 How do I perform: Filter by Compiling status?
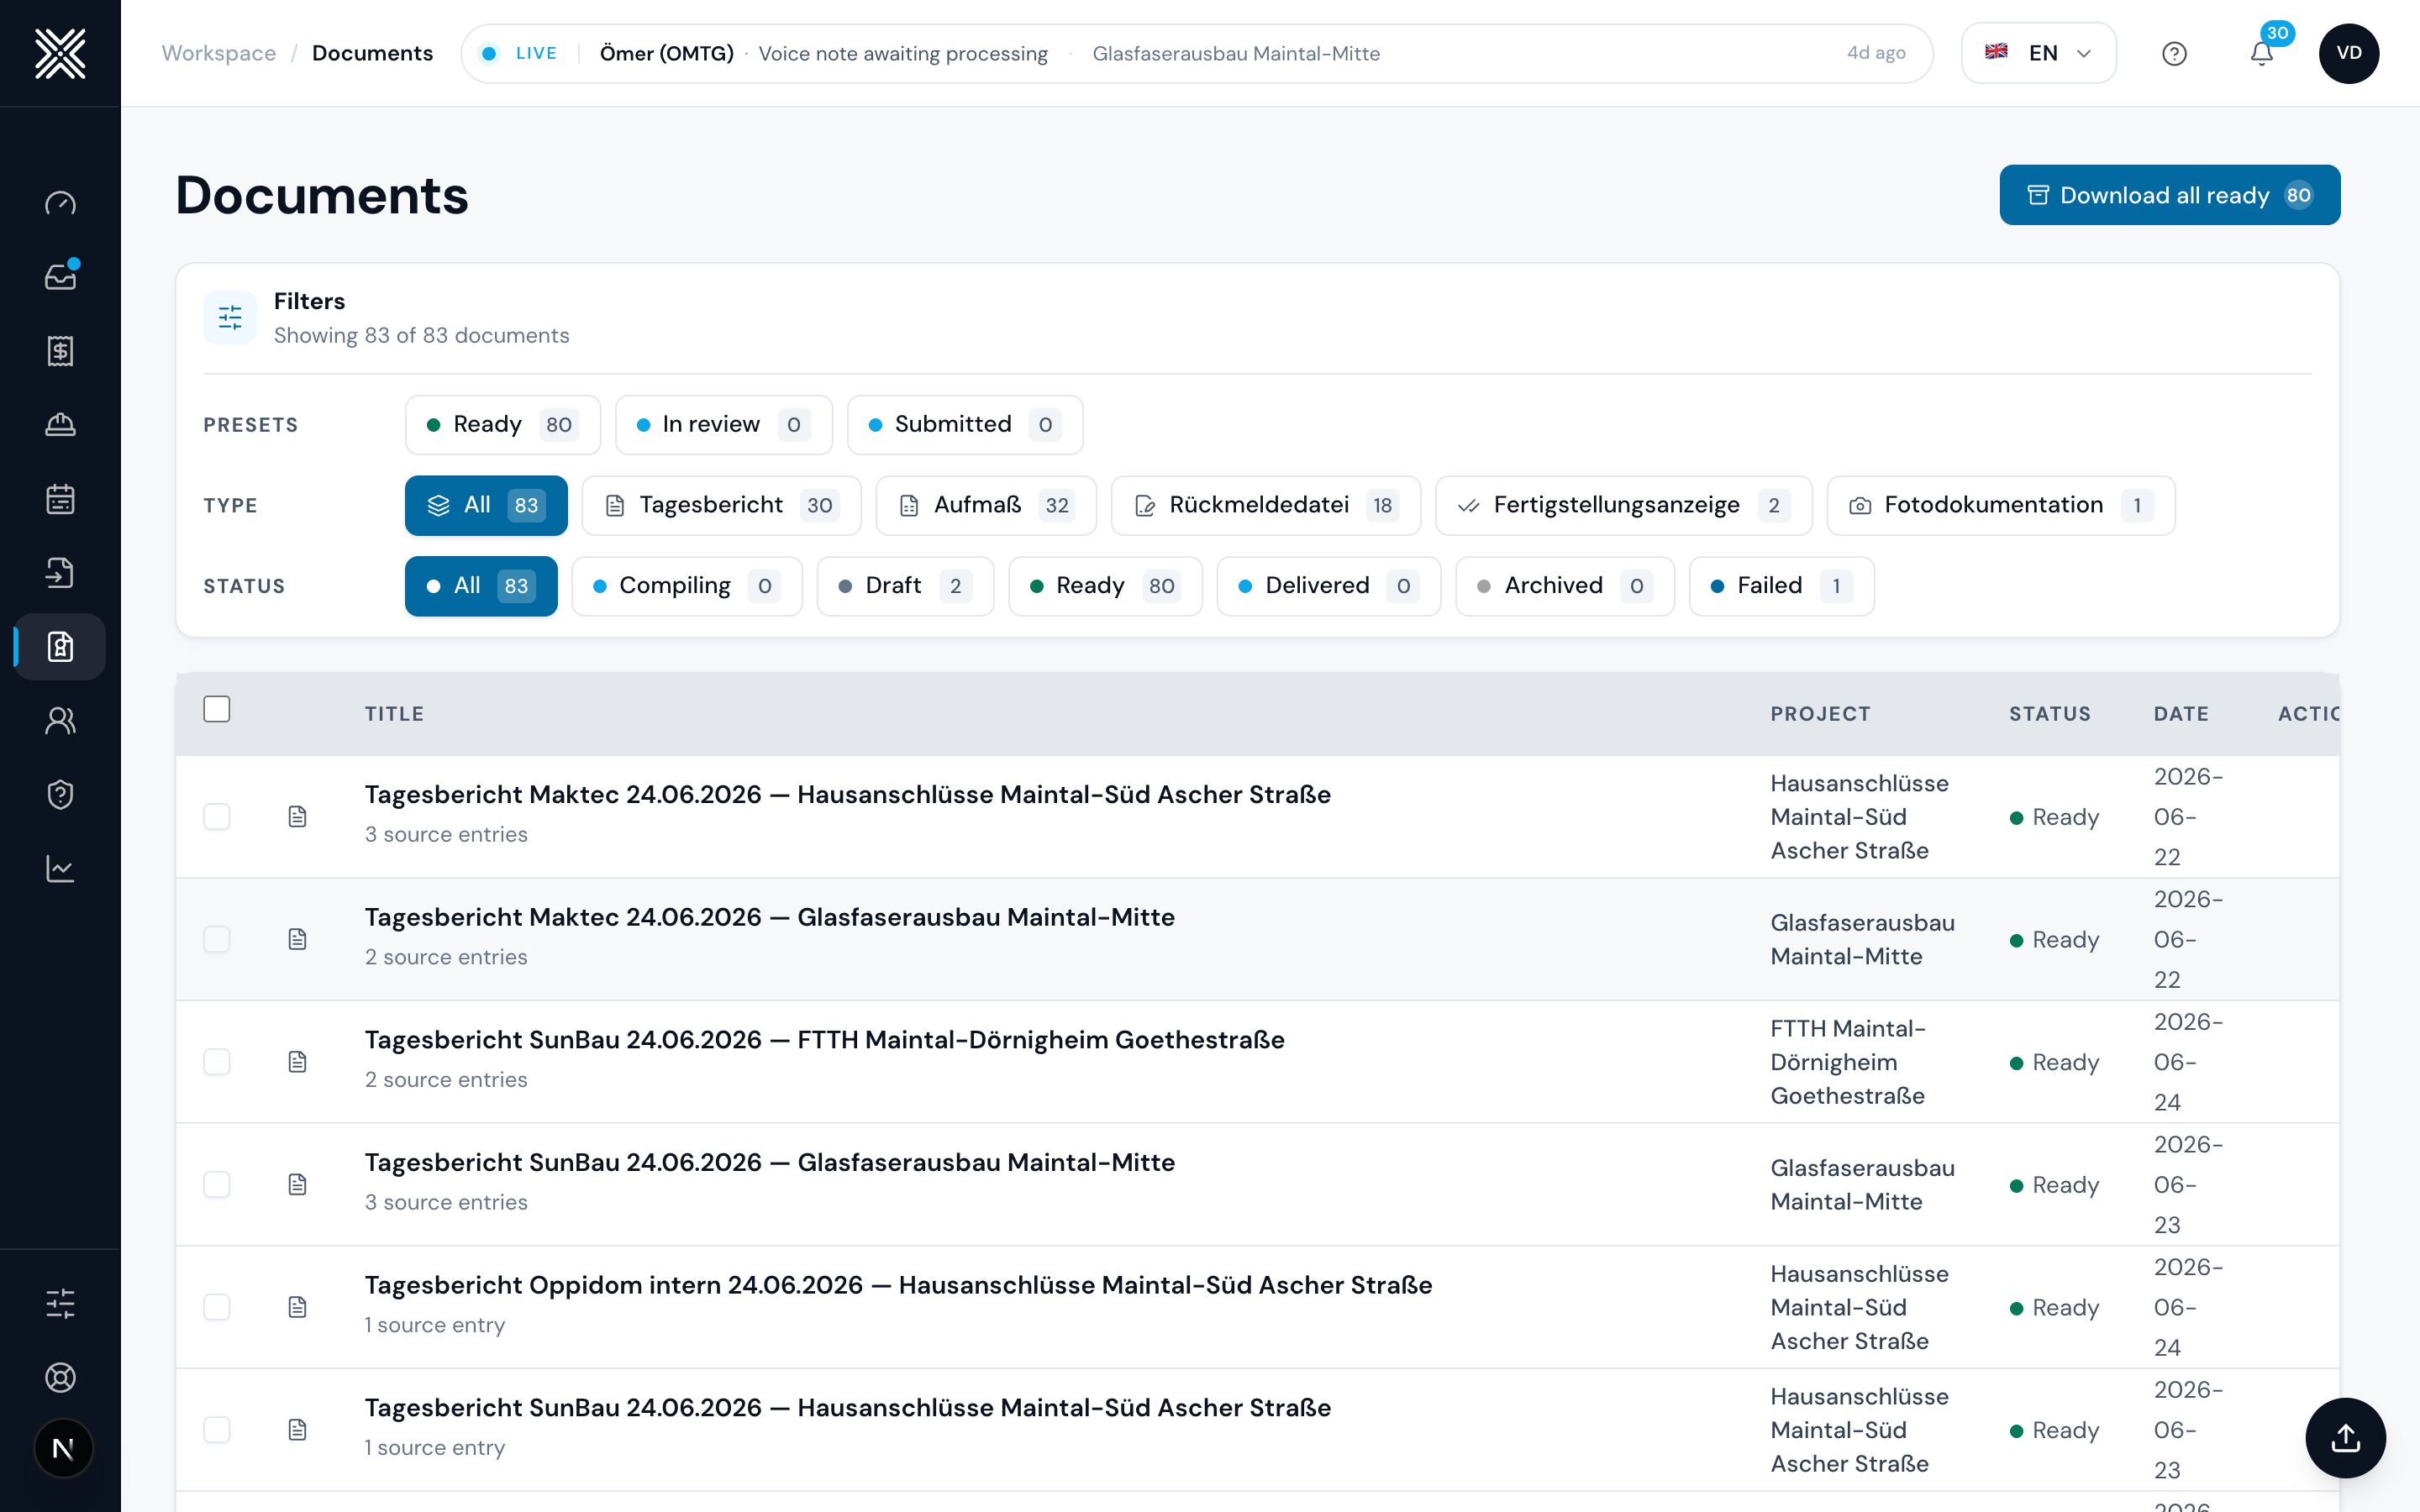pyautogui.click(x=687, y=586)
